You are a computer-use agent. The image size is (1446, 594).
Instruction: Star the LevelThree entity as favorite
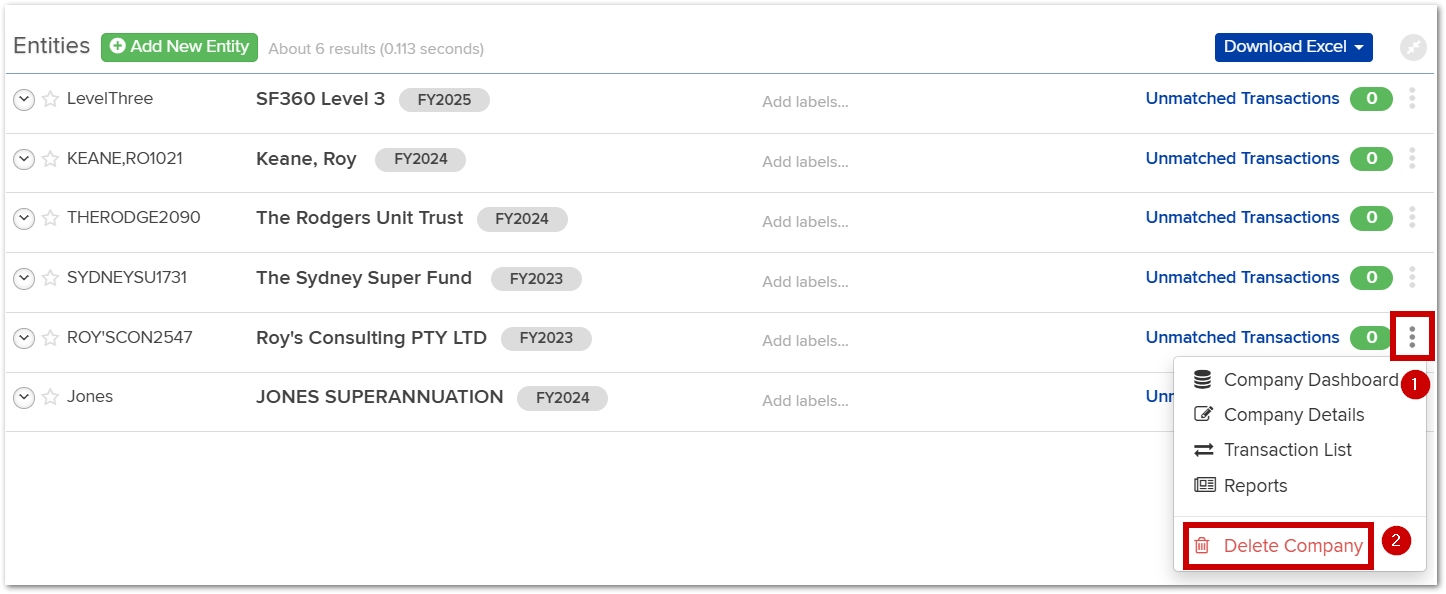pyautogui.click(x=50, y=99)
